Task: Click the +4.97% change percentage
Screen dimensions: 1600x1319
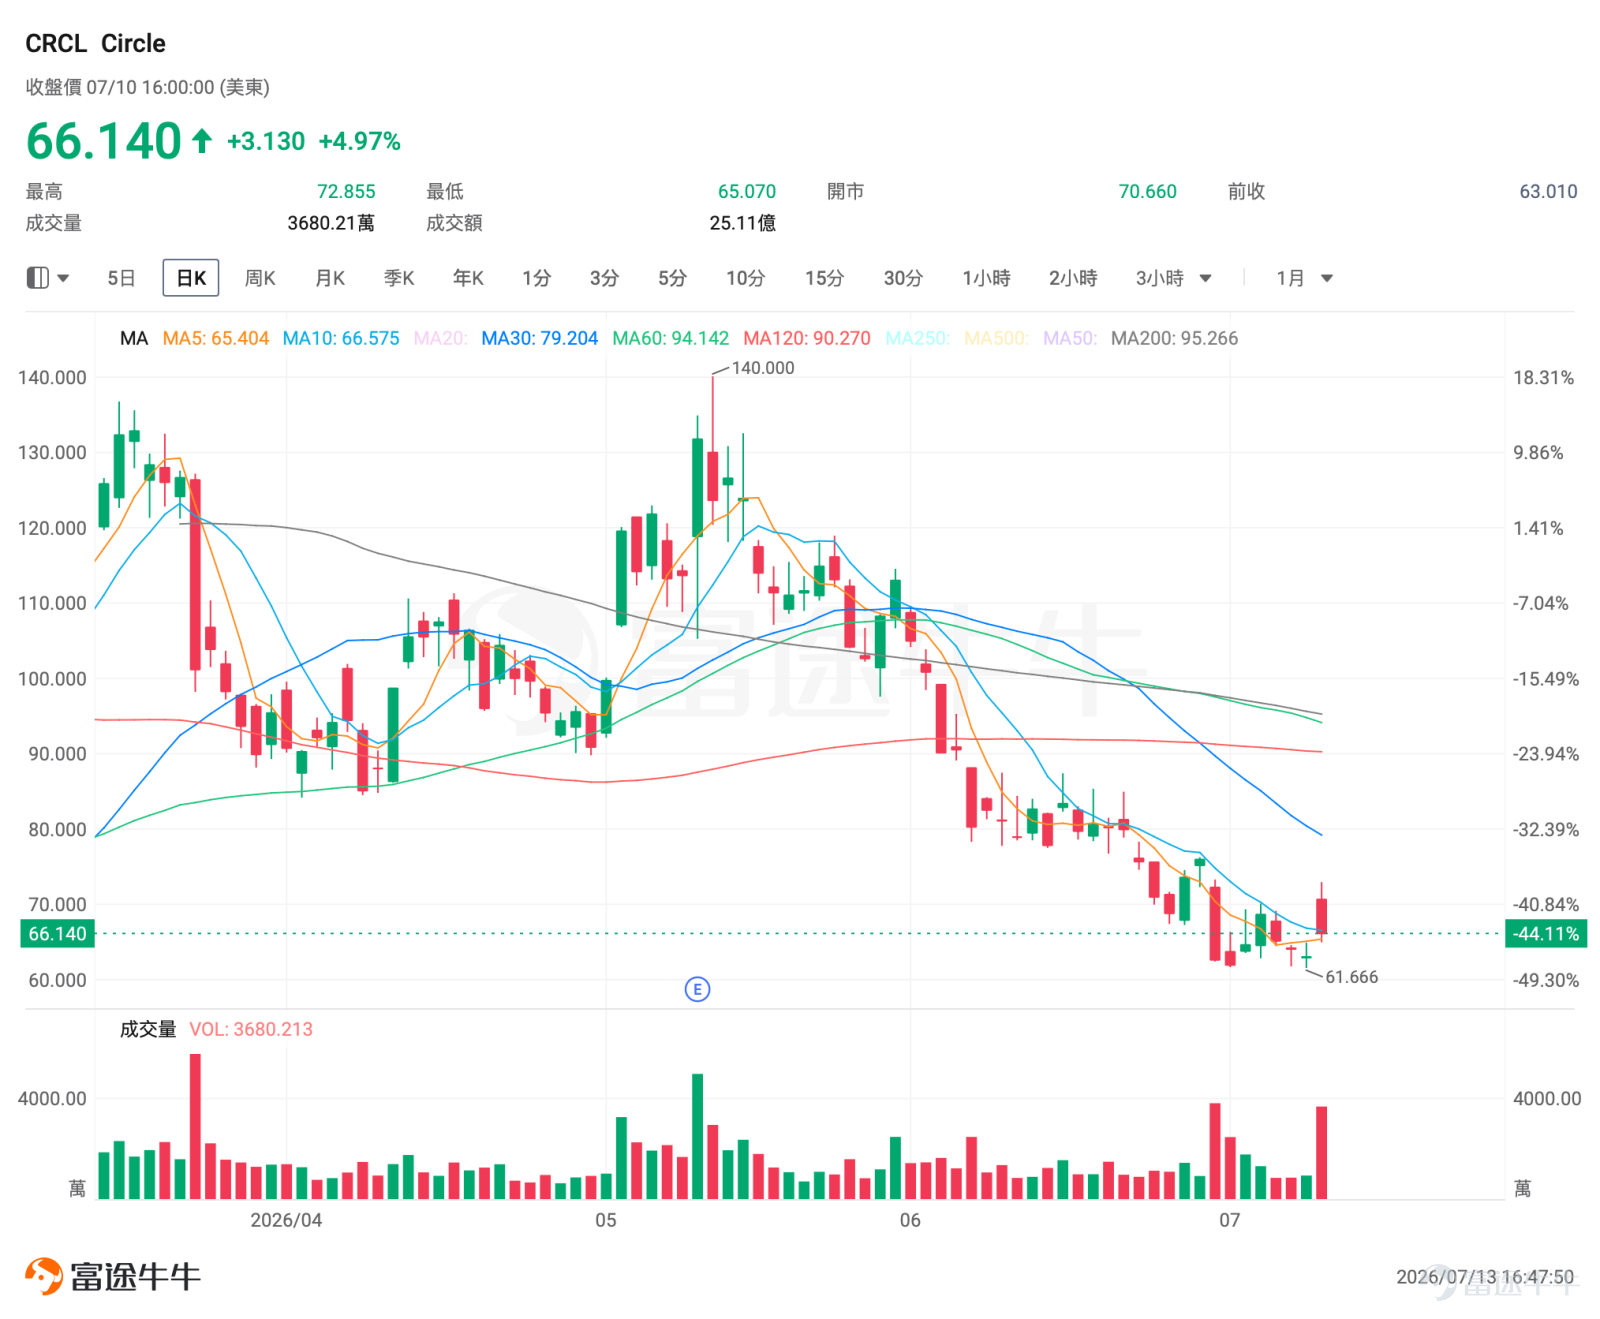Action: pos(359,142)
